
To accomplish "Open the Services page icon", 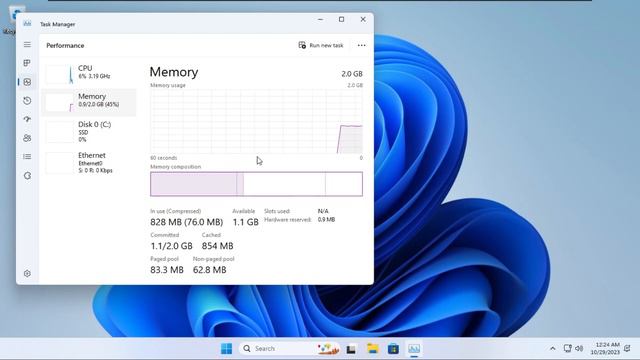I will [x=27, y=176].
